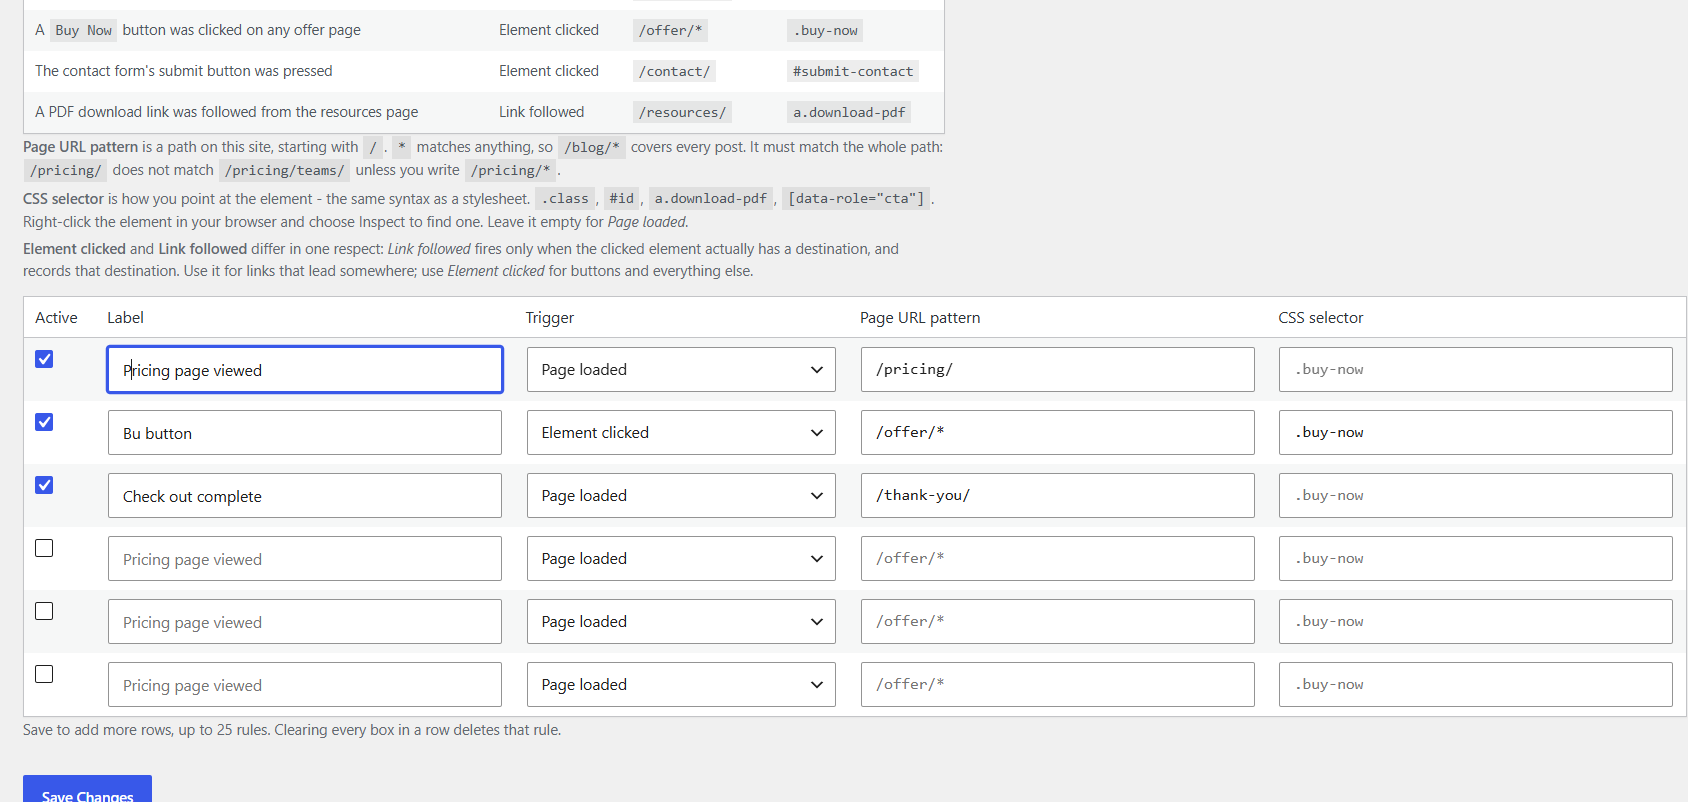Screen dimensions: 1688x802
Task: Open Trigger dropdown in last rule row
Action: (x=681, y=685)
